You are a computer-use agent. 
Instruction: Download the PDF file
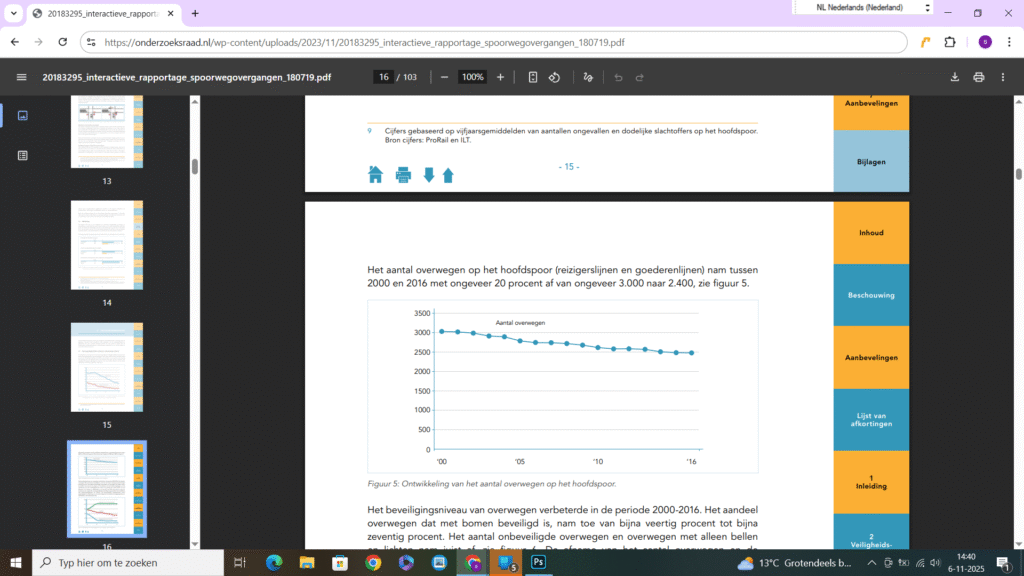[954, 77]
